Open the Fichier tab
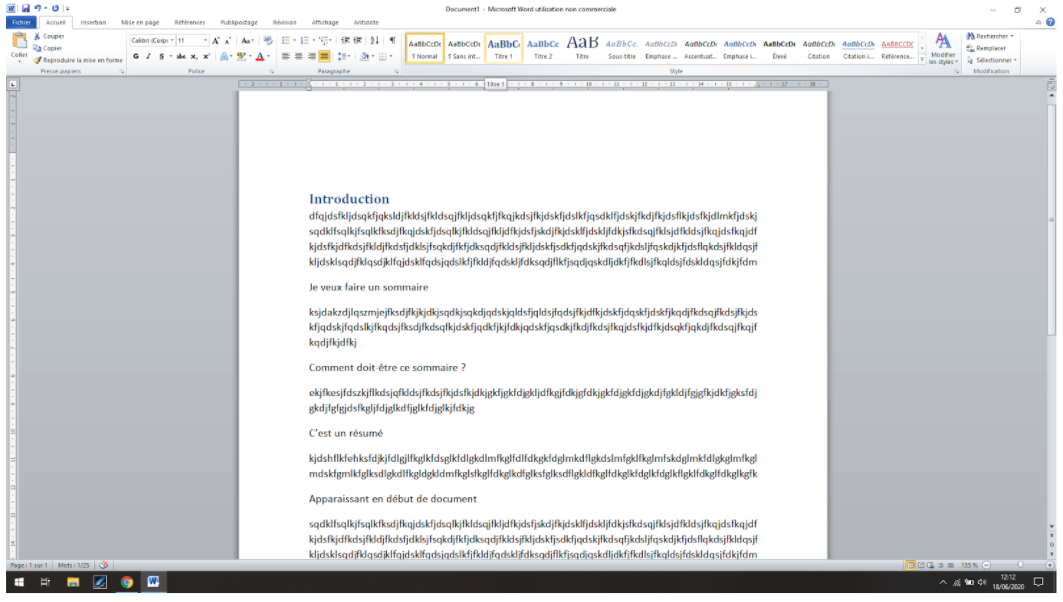The height and width of the screenshot is (602, 1063). 21,22
